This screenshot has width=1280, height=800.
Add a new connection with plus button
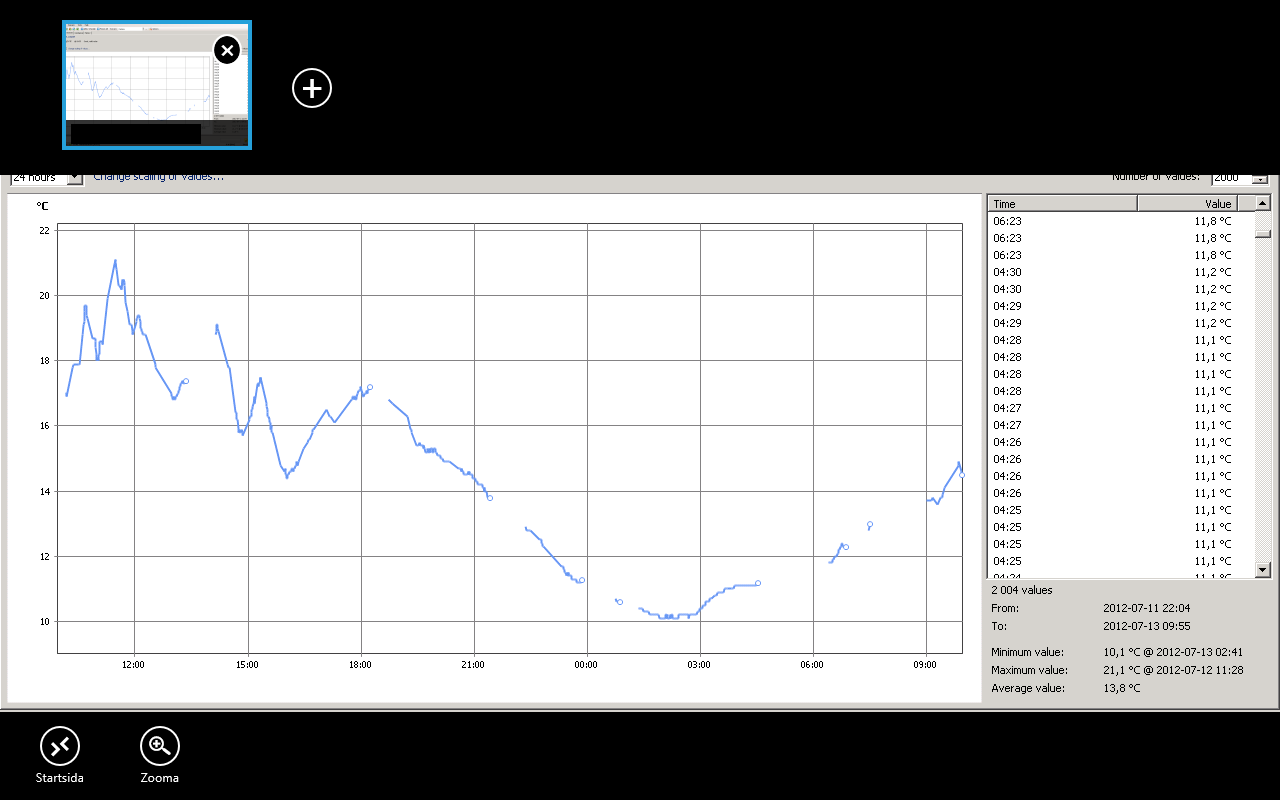pyautogui.click(x=312, y=88)
